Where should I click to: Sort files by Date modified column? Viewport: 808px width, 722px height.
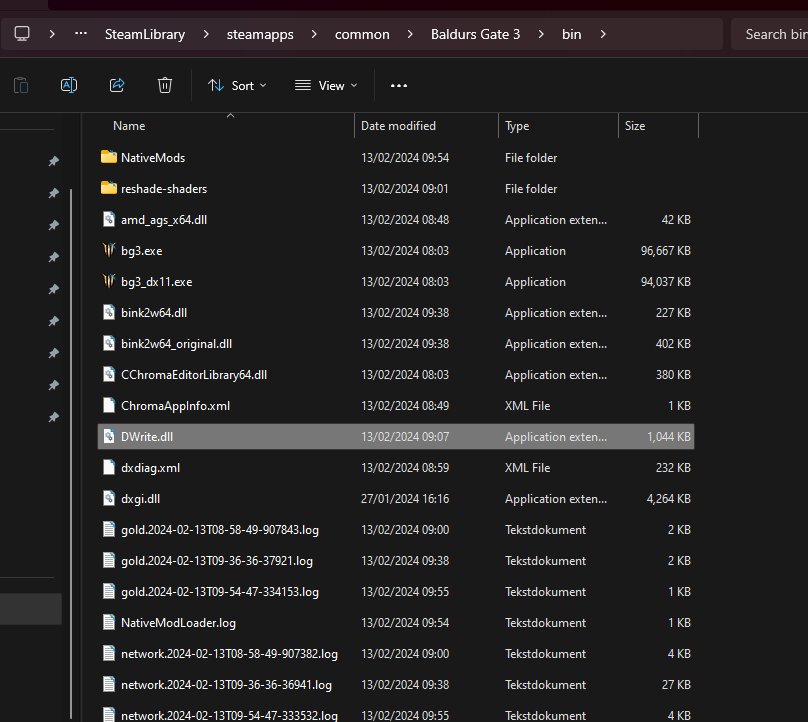tap(398, 126)
